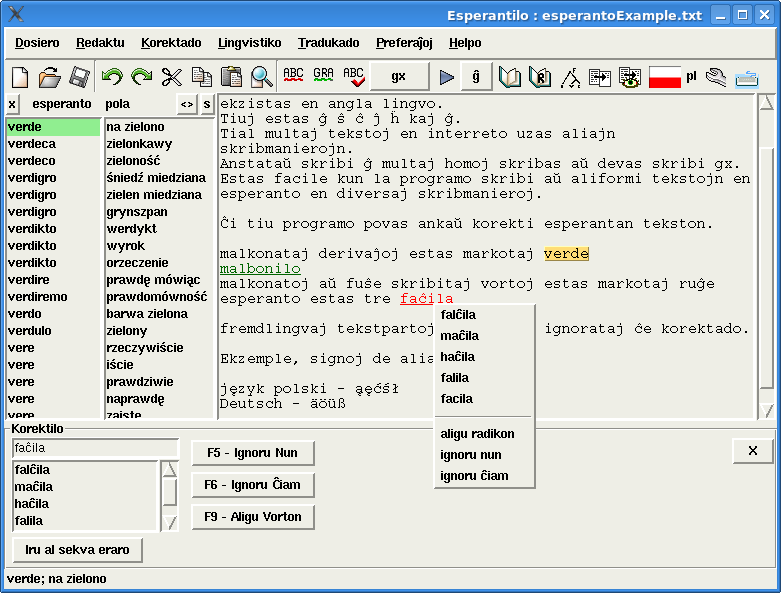The image size is (781, 593).
Task: Choose 'facila' from the suggestion popup
Action: (457, 399)
